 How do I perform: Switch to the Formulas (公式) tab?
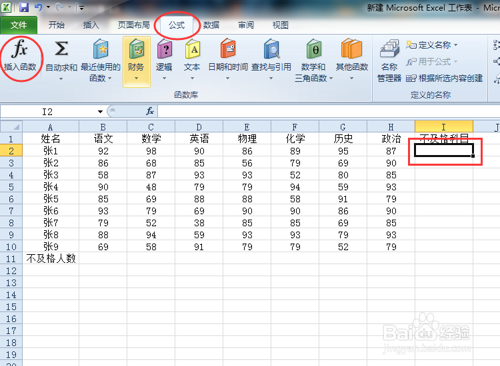coord(176,25)
